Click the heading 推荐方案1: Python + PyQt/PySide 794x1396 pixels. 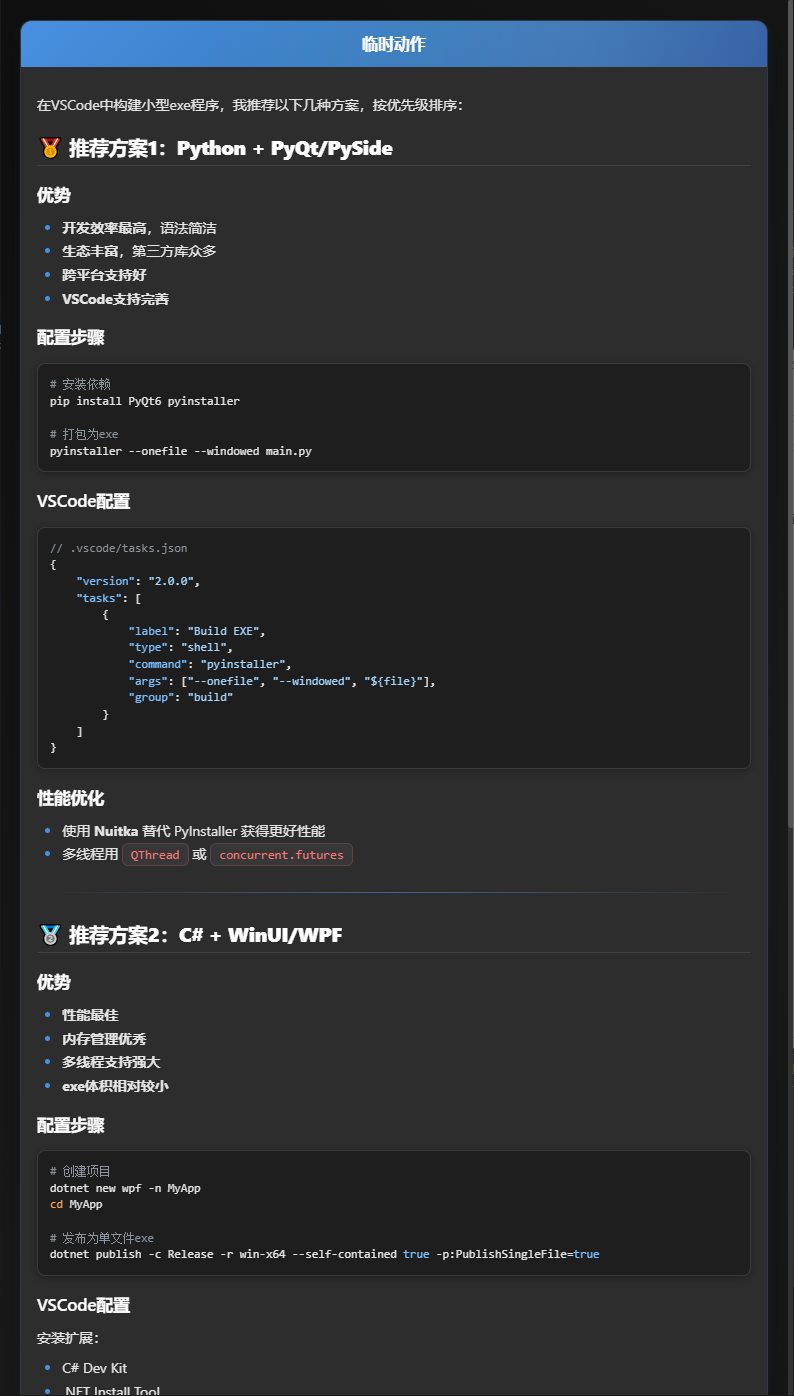click(x=230, y=148)
